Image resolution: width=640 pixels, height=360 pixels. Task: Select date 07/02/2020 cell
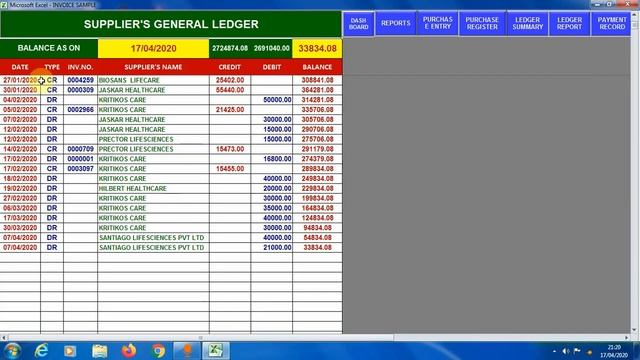tap(20, 120)
